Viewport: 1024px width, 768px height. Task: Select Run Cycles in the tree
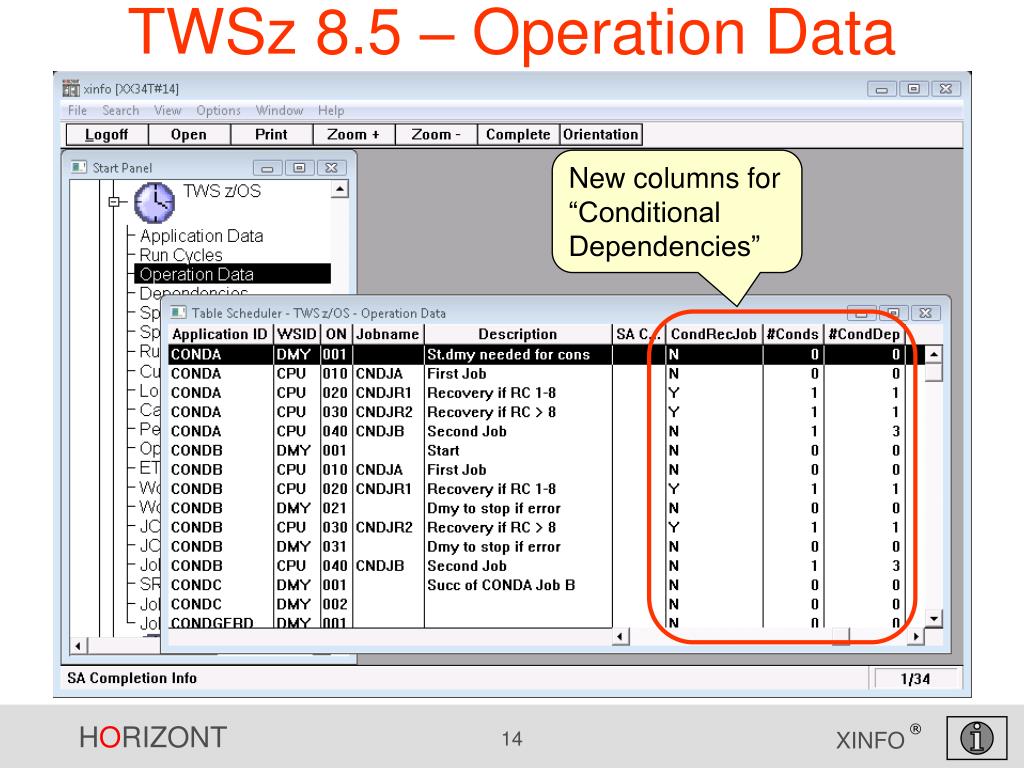point(181,255)
